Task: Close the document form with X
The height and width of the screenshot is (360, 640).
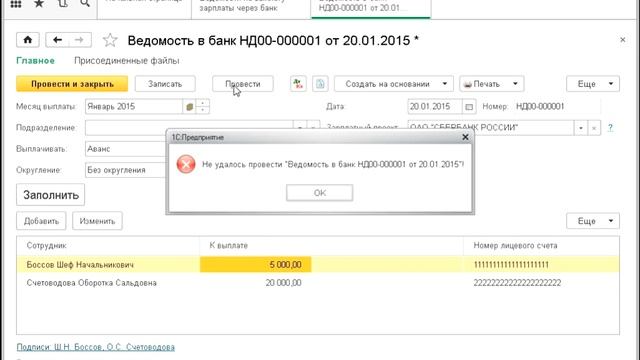Action: tap(622, 40)
